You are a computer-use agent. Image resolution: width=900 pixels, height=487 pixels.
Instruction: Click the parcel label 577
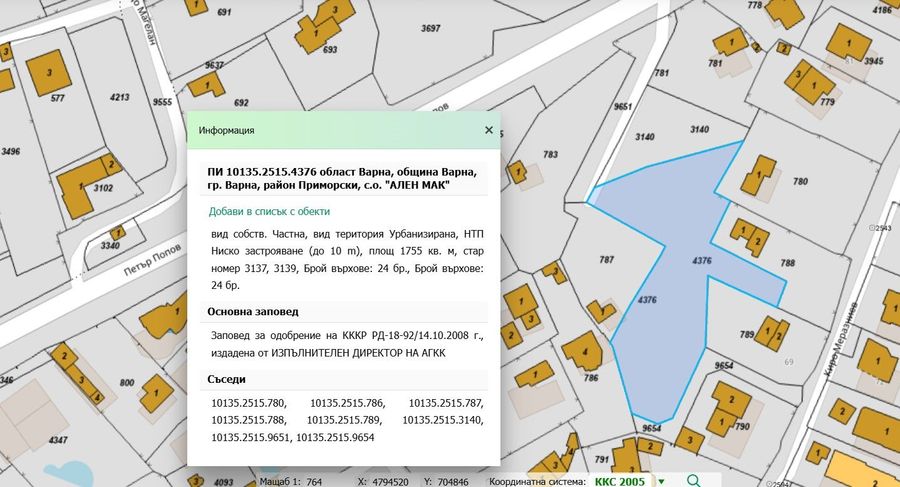(x=57, y=98)
